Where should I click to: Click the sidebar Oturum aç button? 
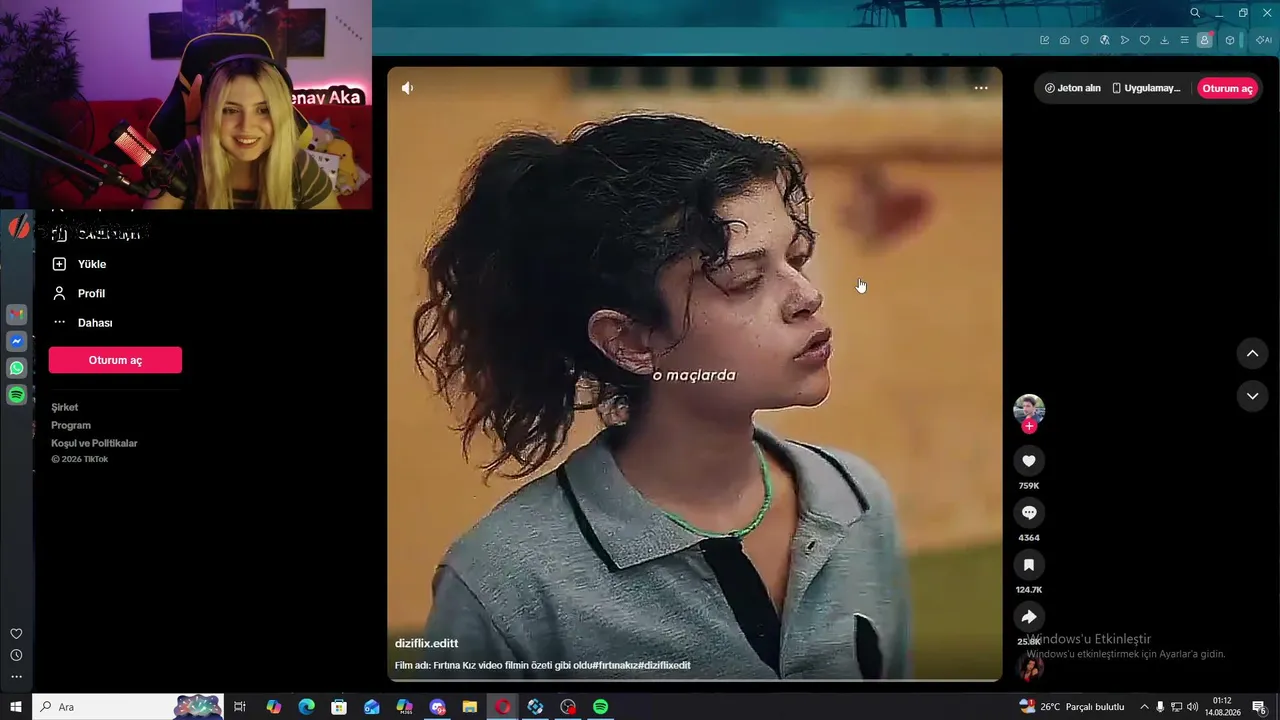(115, 360)
